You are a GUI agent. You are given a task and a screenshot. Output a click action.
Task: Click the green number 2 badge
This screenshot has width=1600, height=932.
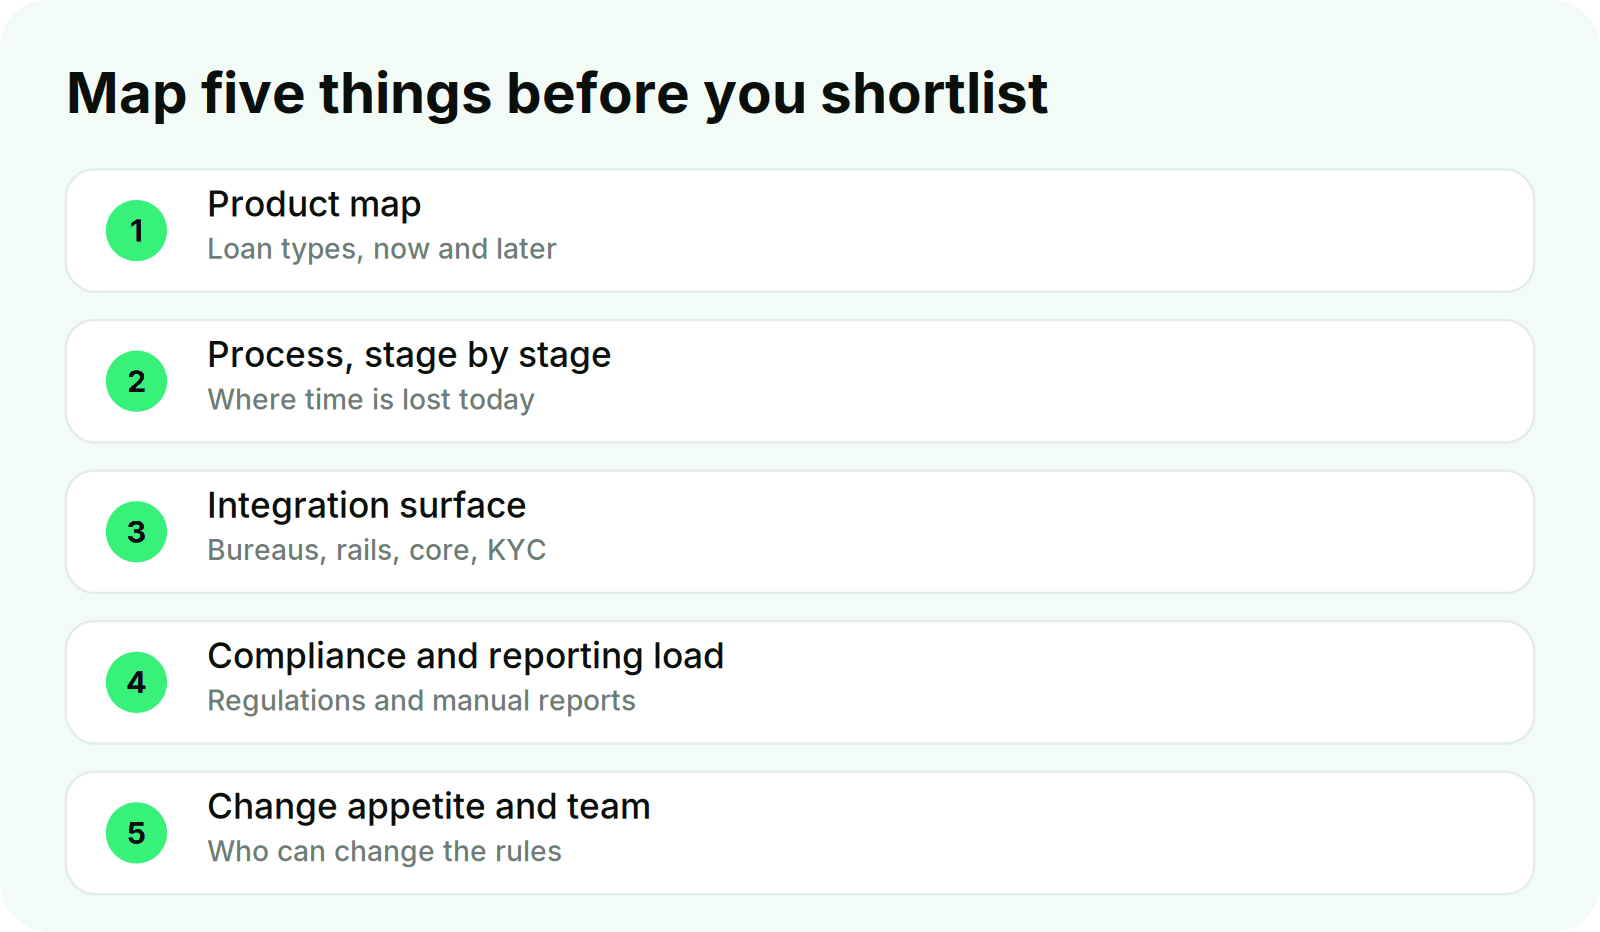(136, 381)
